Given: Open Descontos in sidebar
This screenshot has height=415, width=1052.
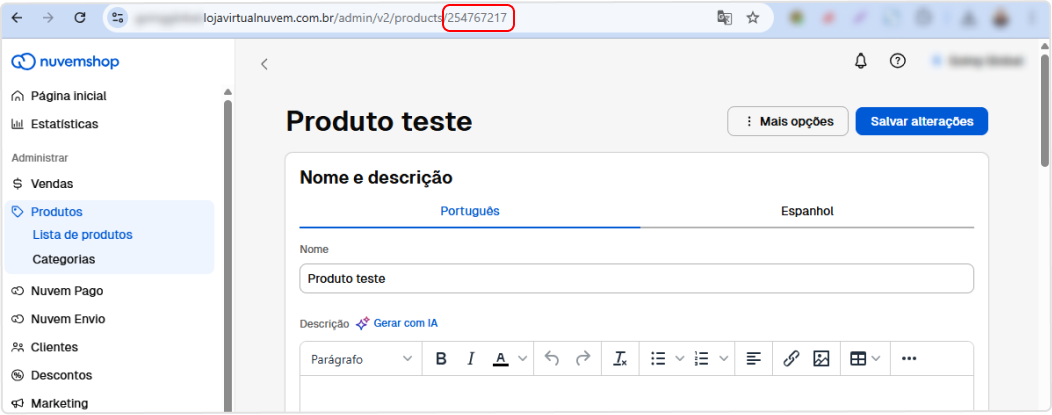Looking at the screenshot, I should tap(52, 375).
